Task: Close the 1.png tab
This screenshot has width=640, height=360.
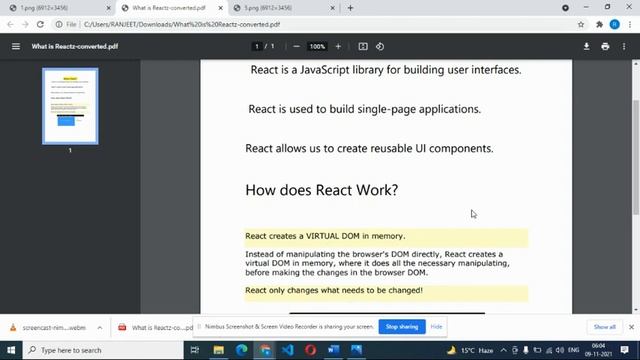Action: 109,8
